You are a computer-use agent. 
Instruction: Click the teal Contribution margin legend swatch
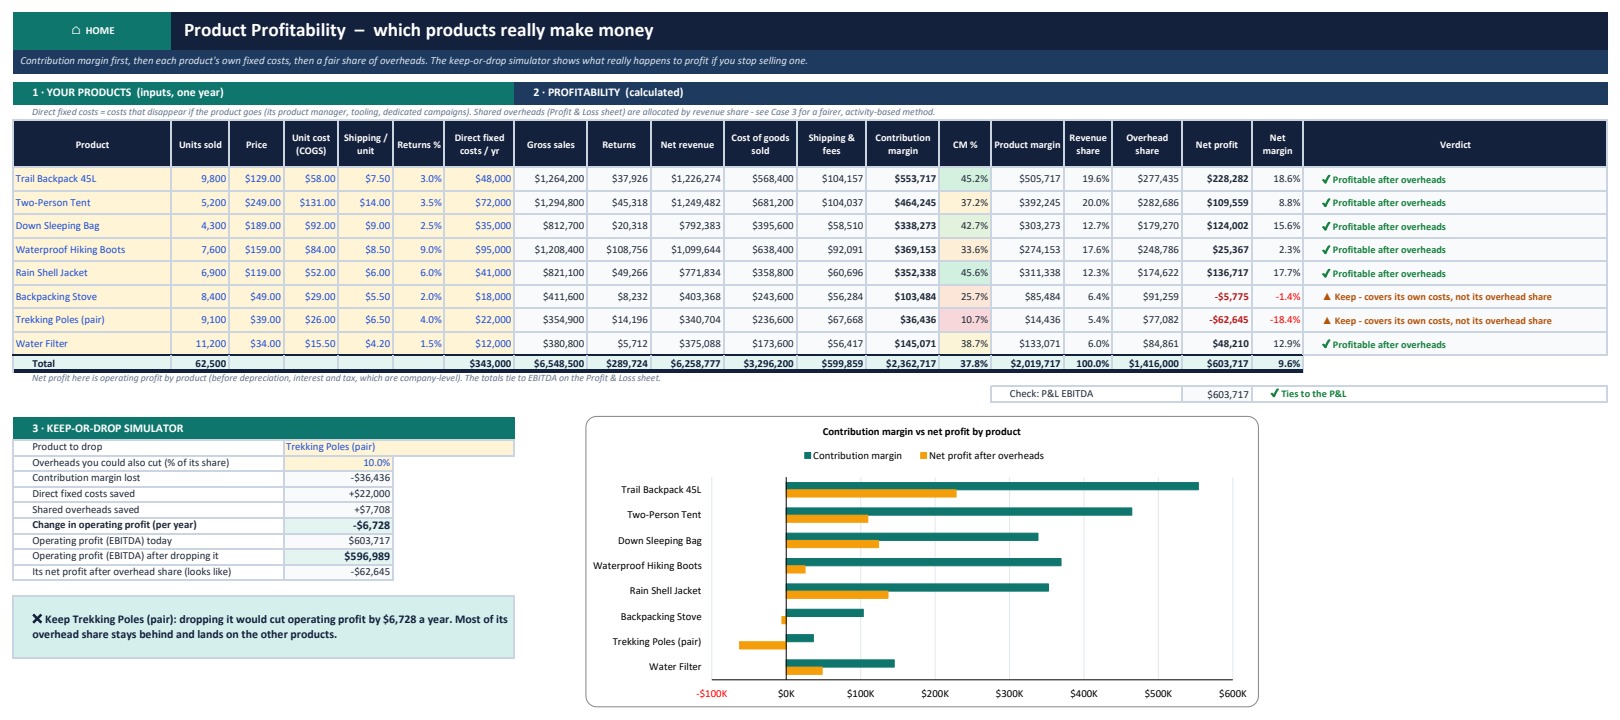tap(807, 456)
